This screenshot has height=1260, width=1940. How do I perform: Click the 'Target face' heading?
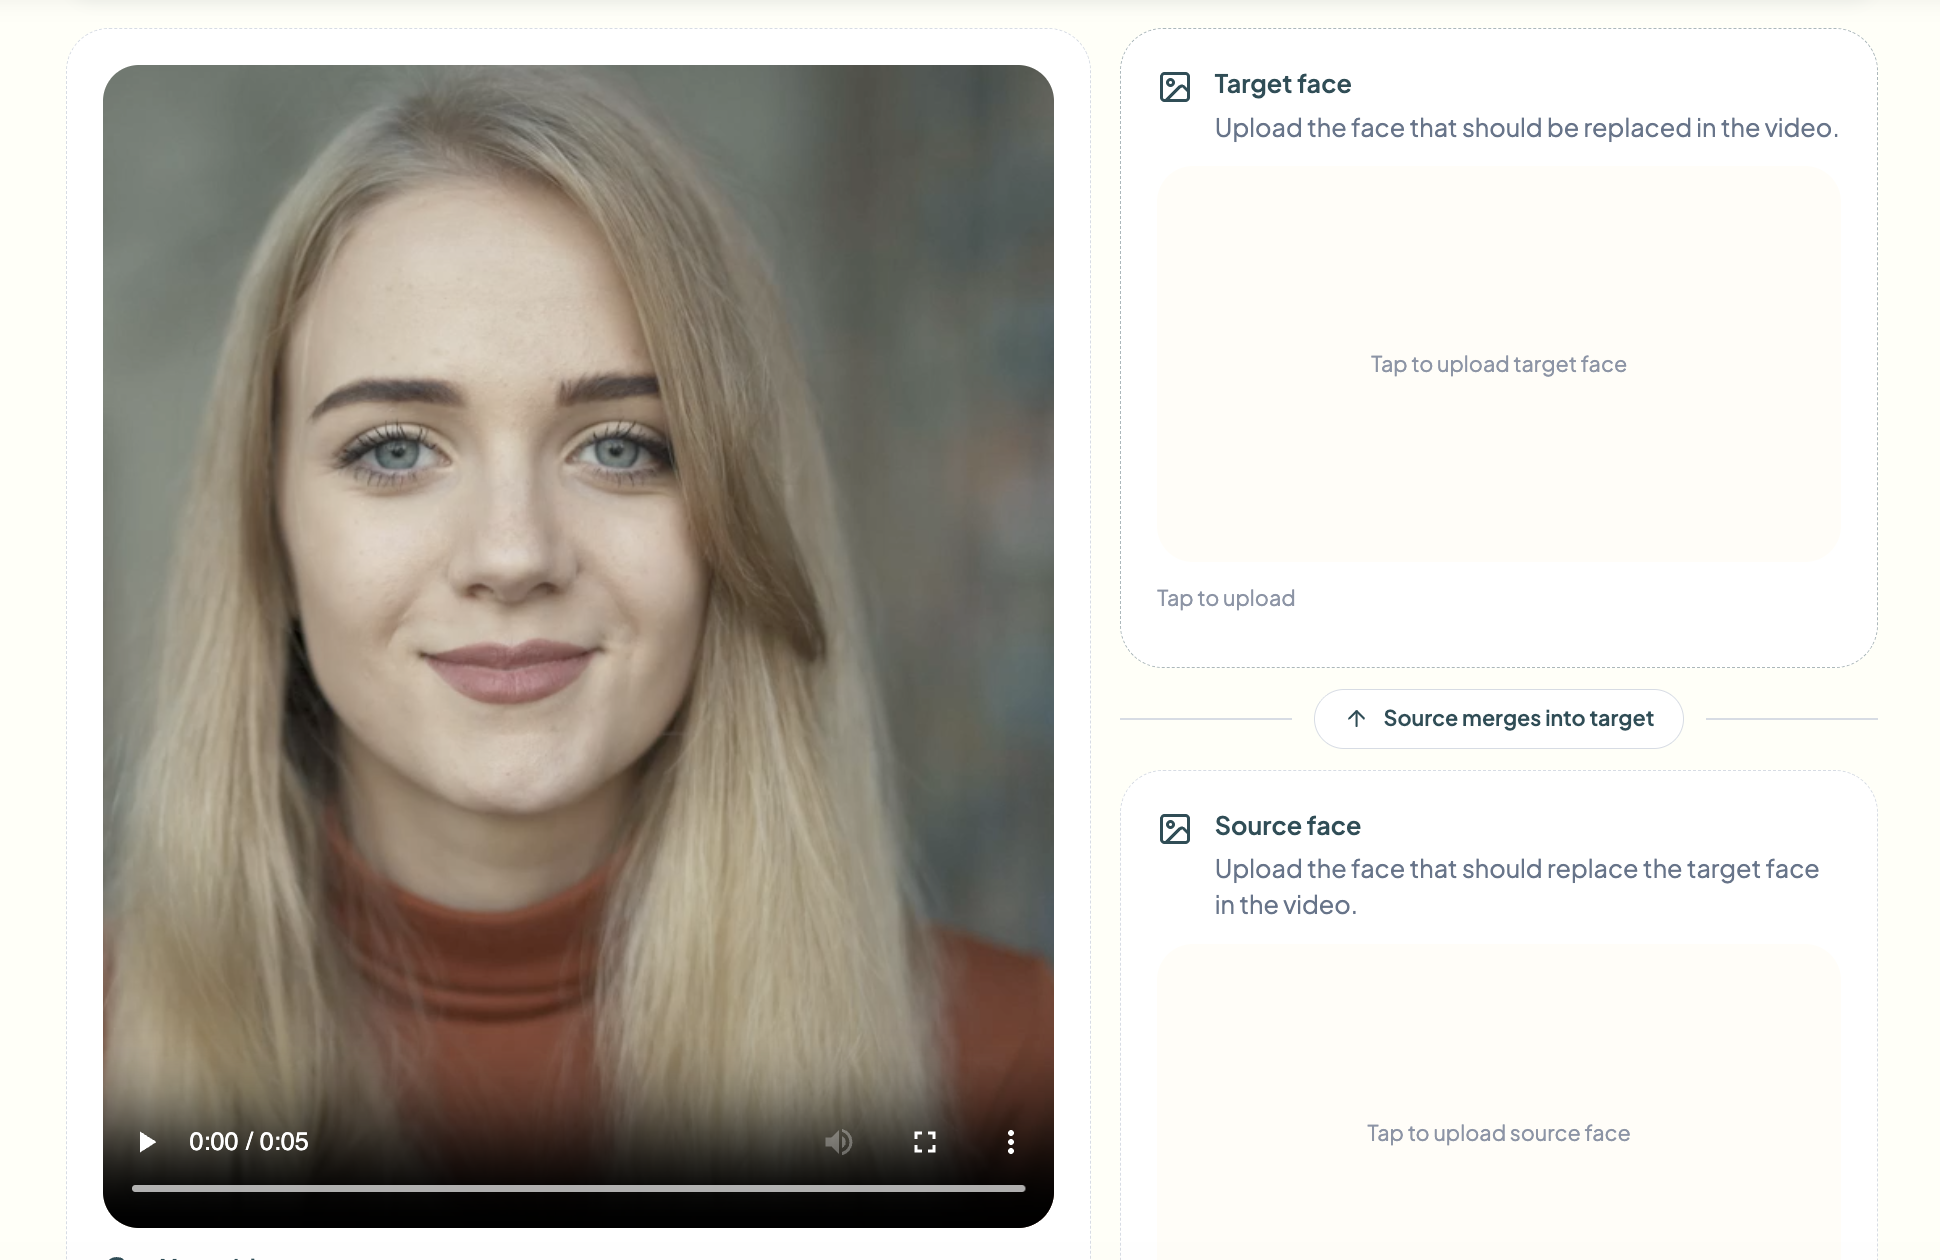coord(1283,84)
